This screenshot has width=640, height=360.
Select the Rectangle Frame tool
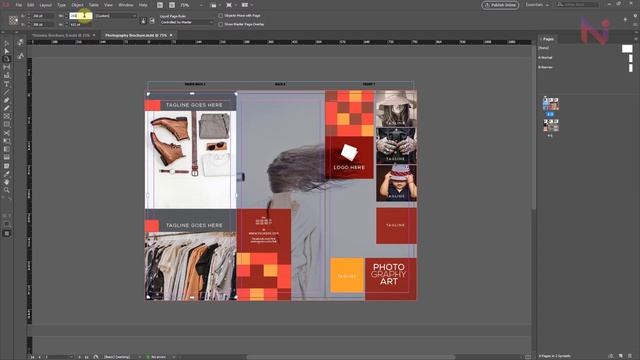point(7,117)
